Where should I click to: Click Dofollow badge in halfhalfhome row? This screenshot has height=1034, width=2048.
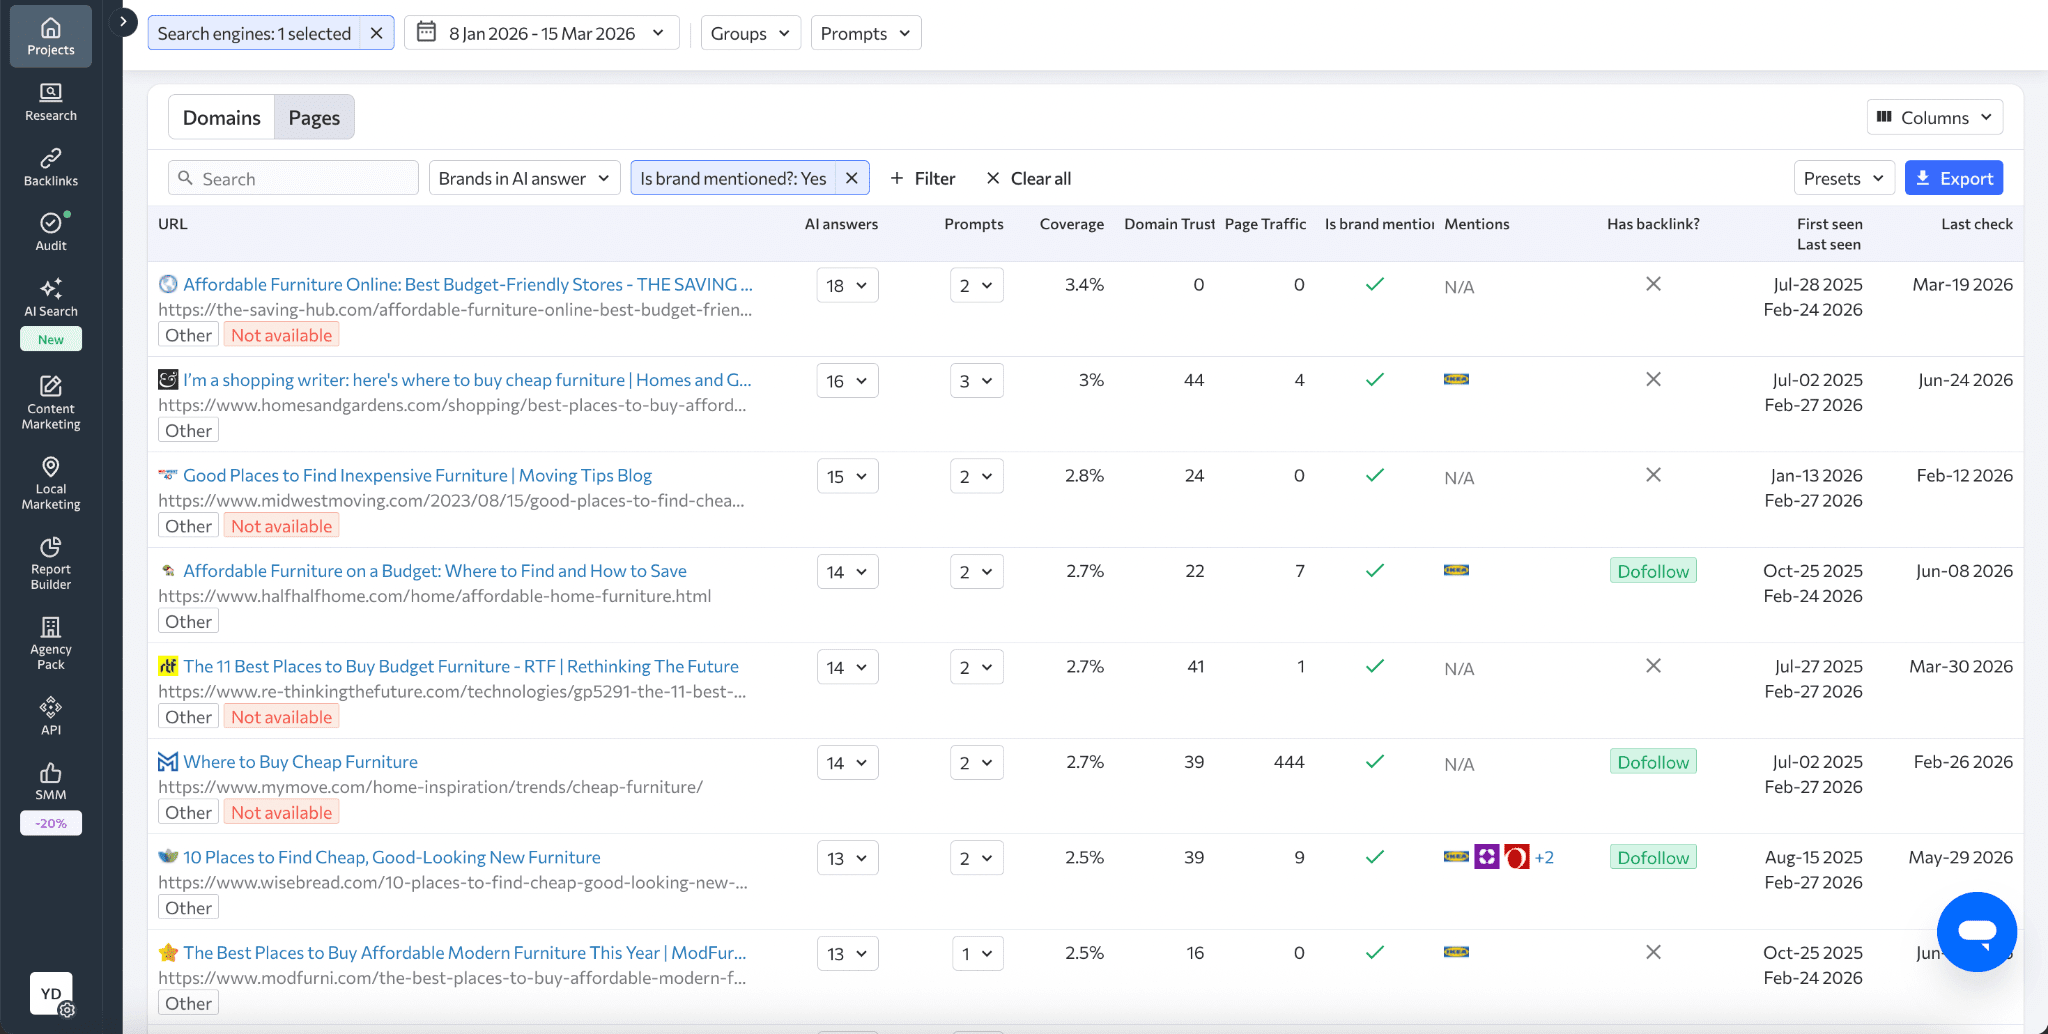[x=1653, y=571]
